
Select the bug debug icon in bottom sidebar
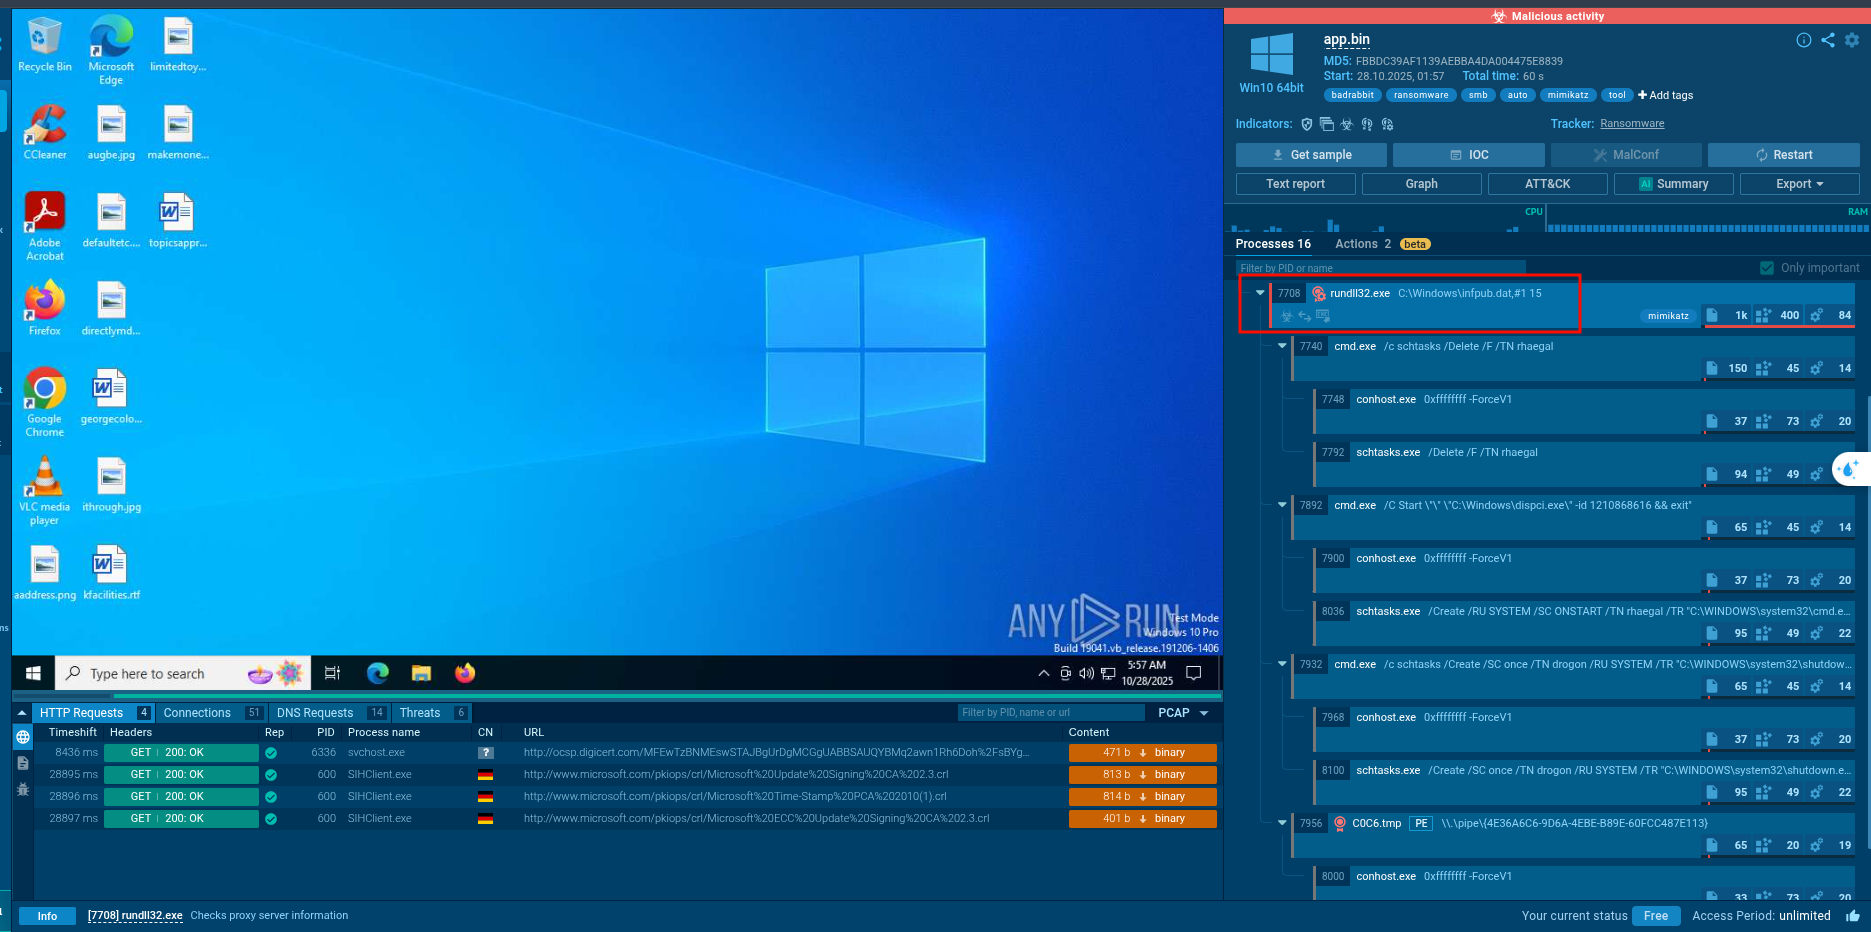[x=23, y=789]
